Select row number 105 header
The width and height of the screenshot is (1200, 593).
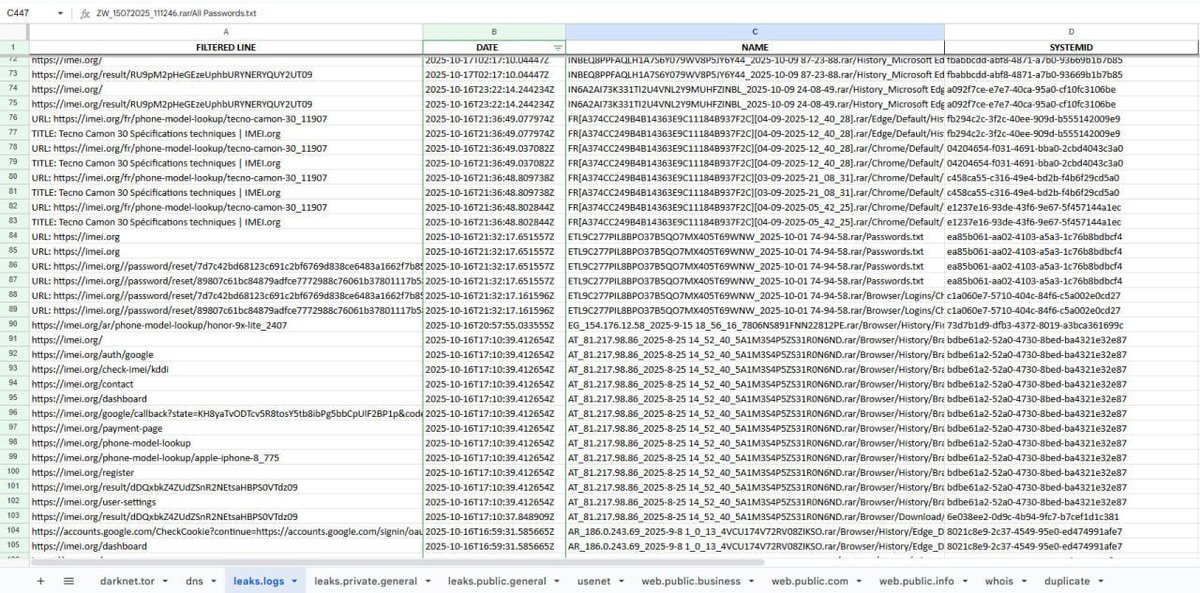click(x=14, y=546)
